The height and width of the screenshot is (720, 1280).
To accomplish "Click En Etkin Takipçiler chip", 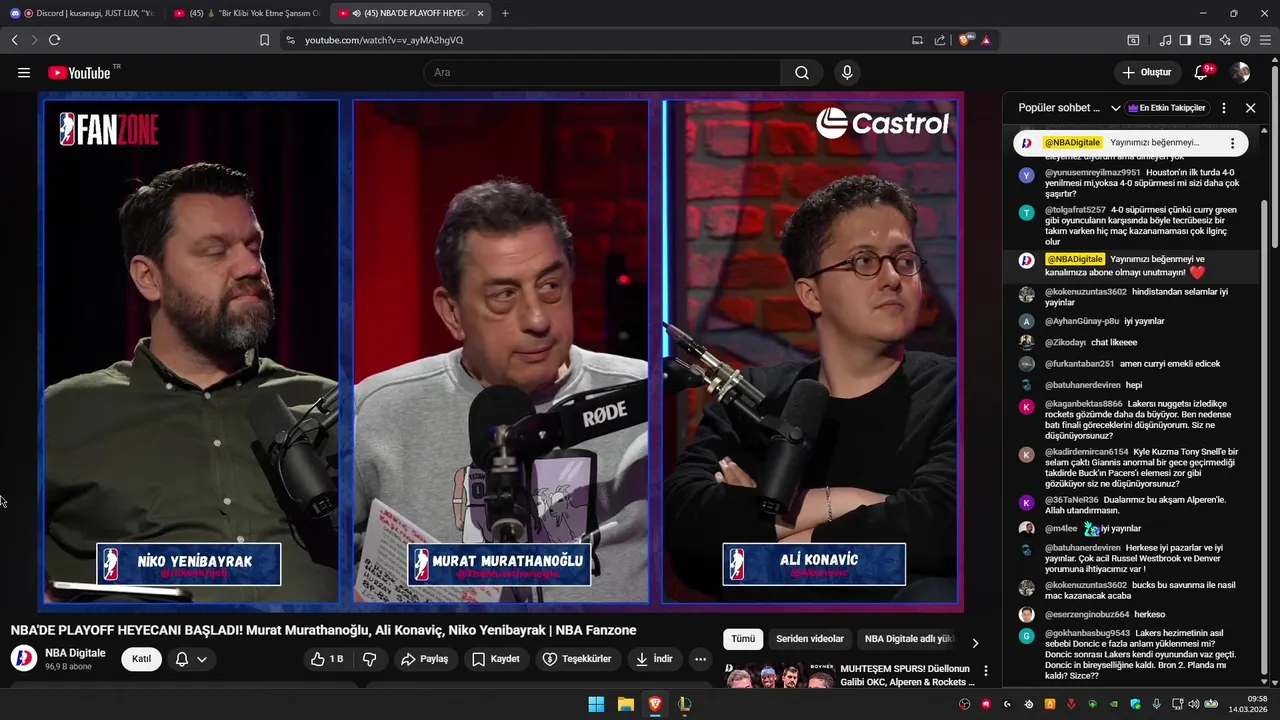I will (1166, 108).
